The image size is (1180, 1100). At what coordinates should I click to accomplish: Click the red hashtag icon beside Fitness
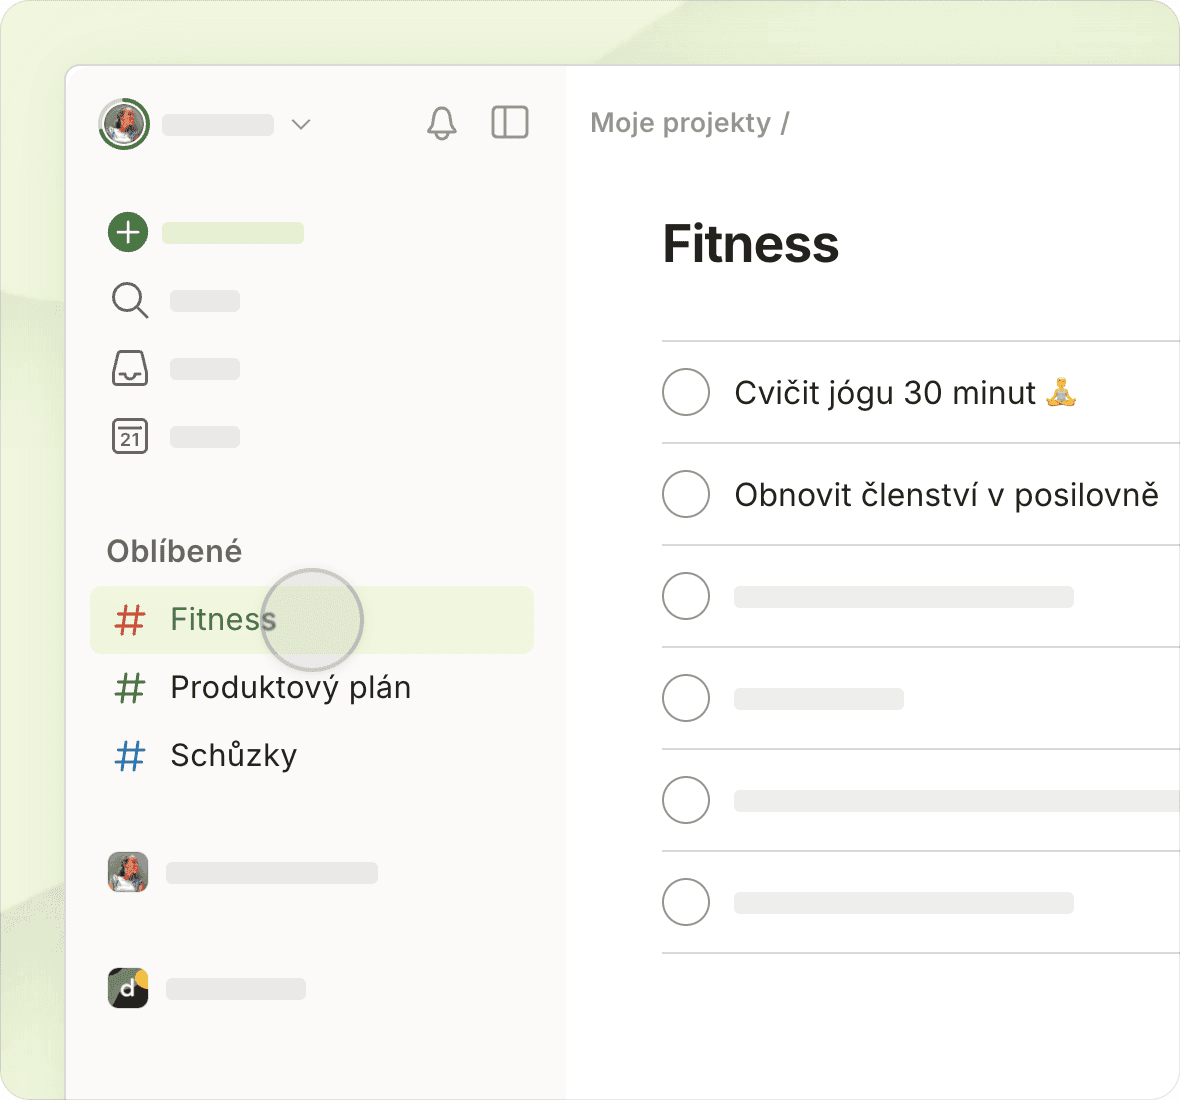[130, 620]
